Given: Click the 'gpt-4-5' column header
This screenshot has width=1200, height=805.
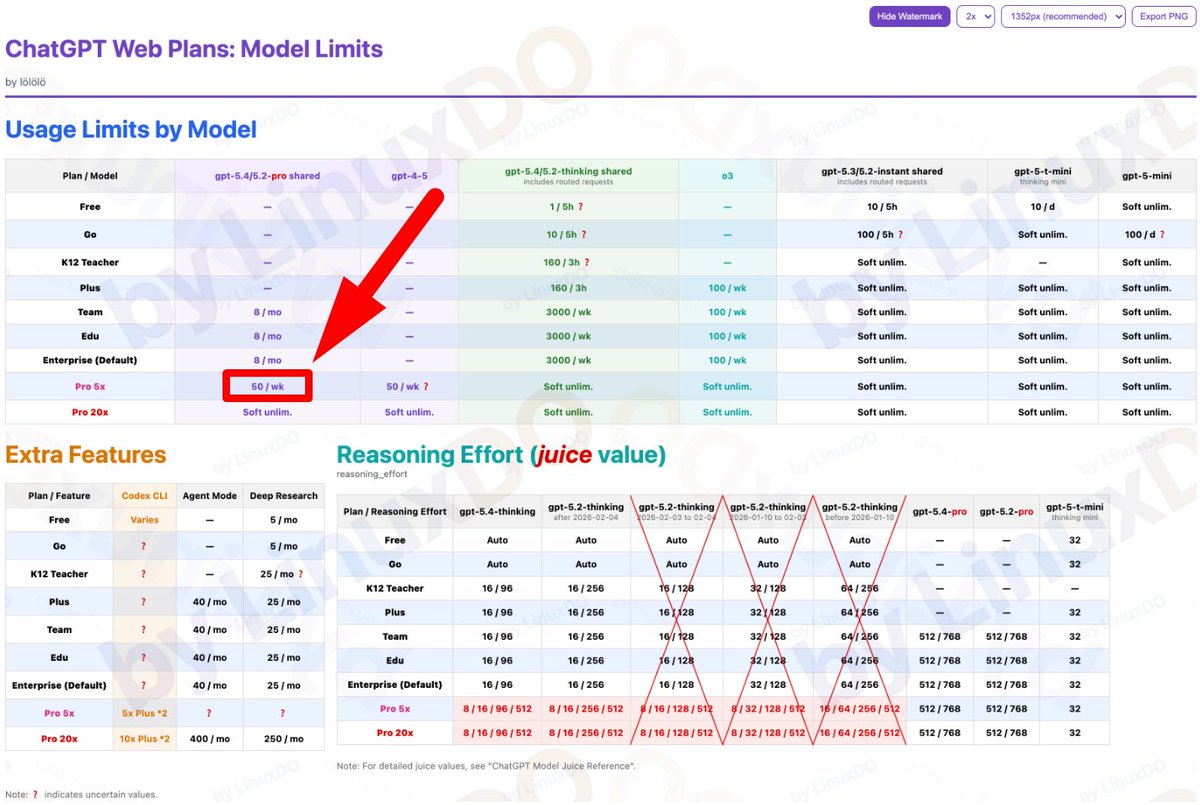Looking at the screenshot, I should coord(409,175).
